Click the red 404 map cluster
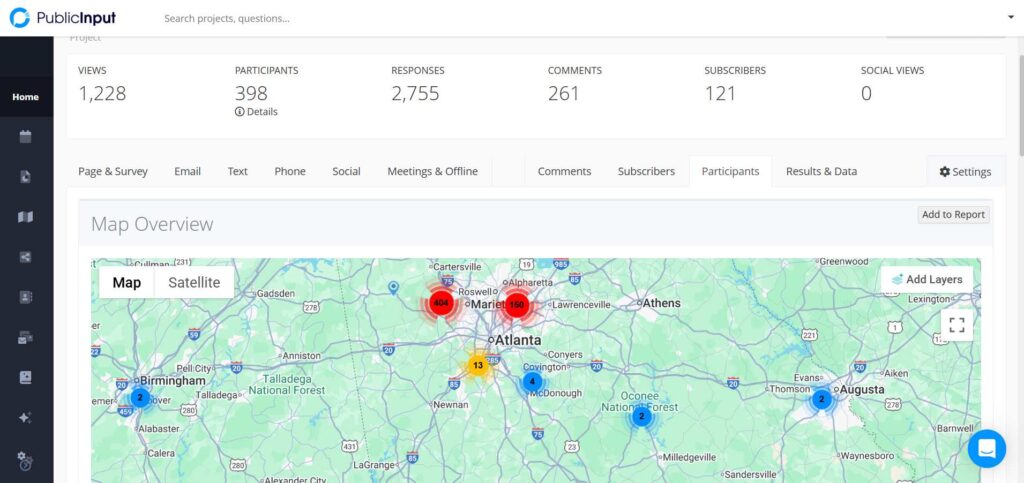Image resolution: width=1024 pixels, height=483 pixels. click(440, 302)
